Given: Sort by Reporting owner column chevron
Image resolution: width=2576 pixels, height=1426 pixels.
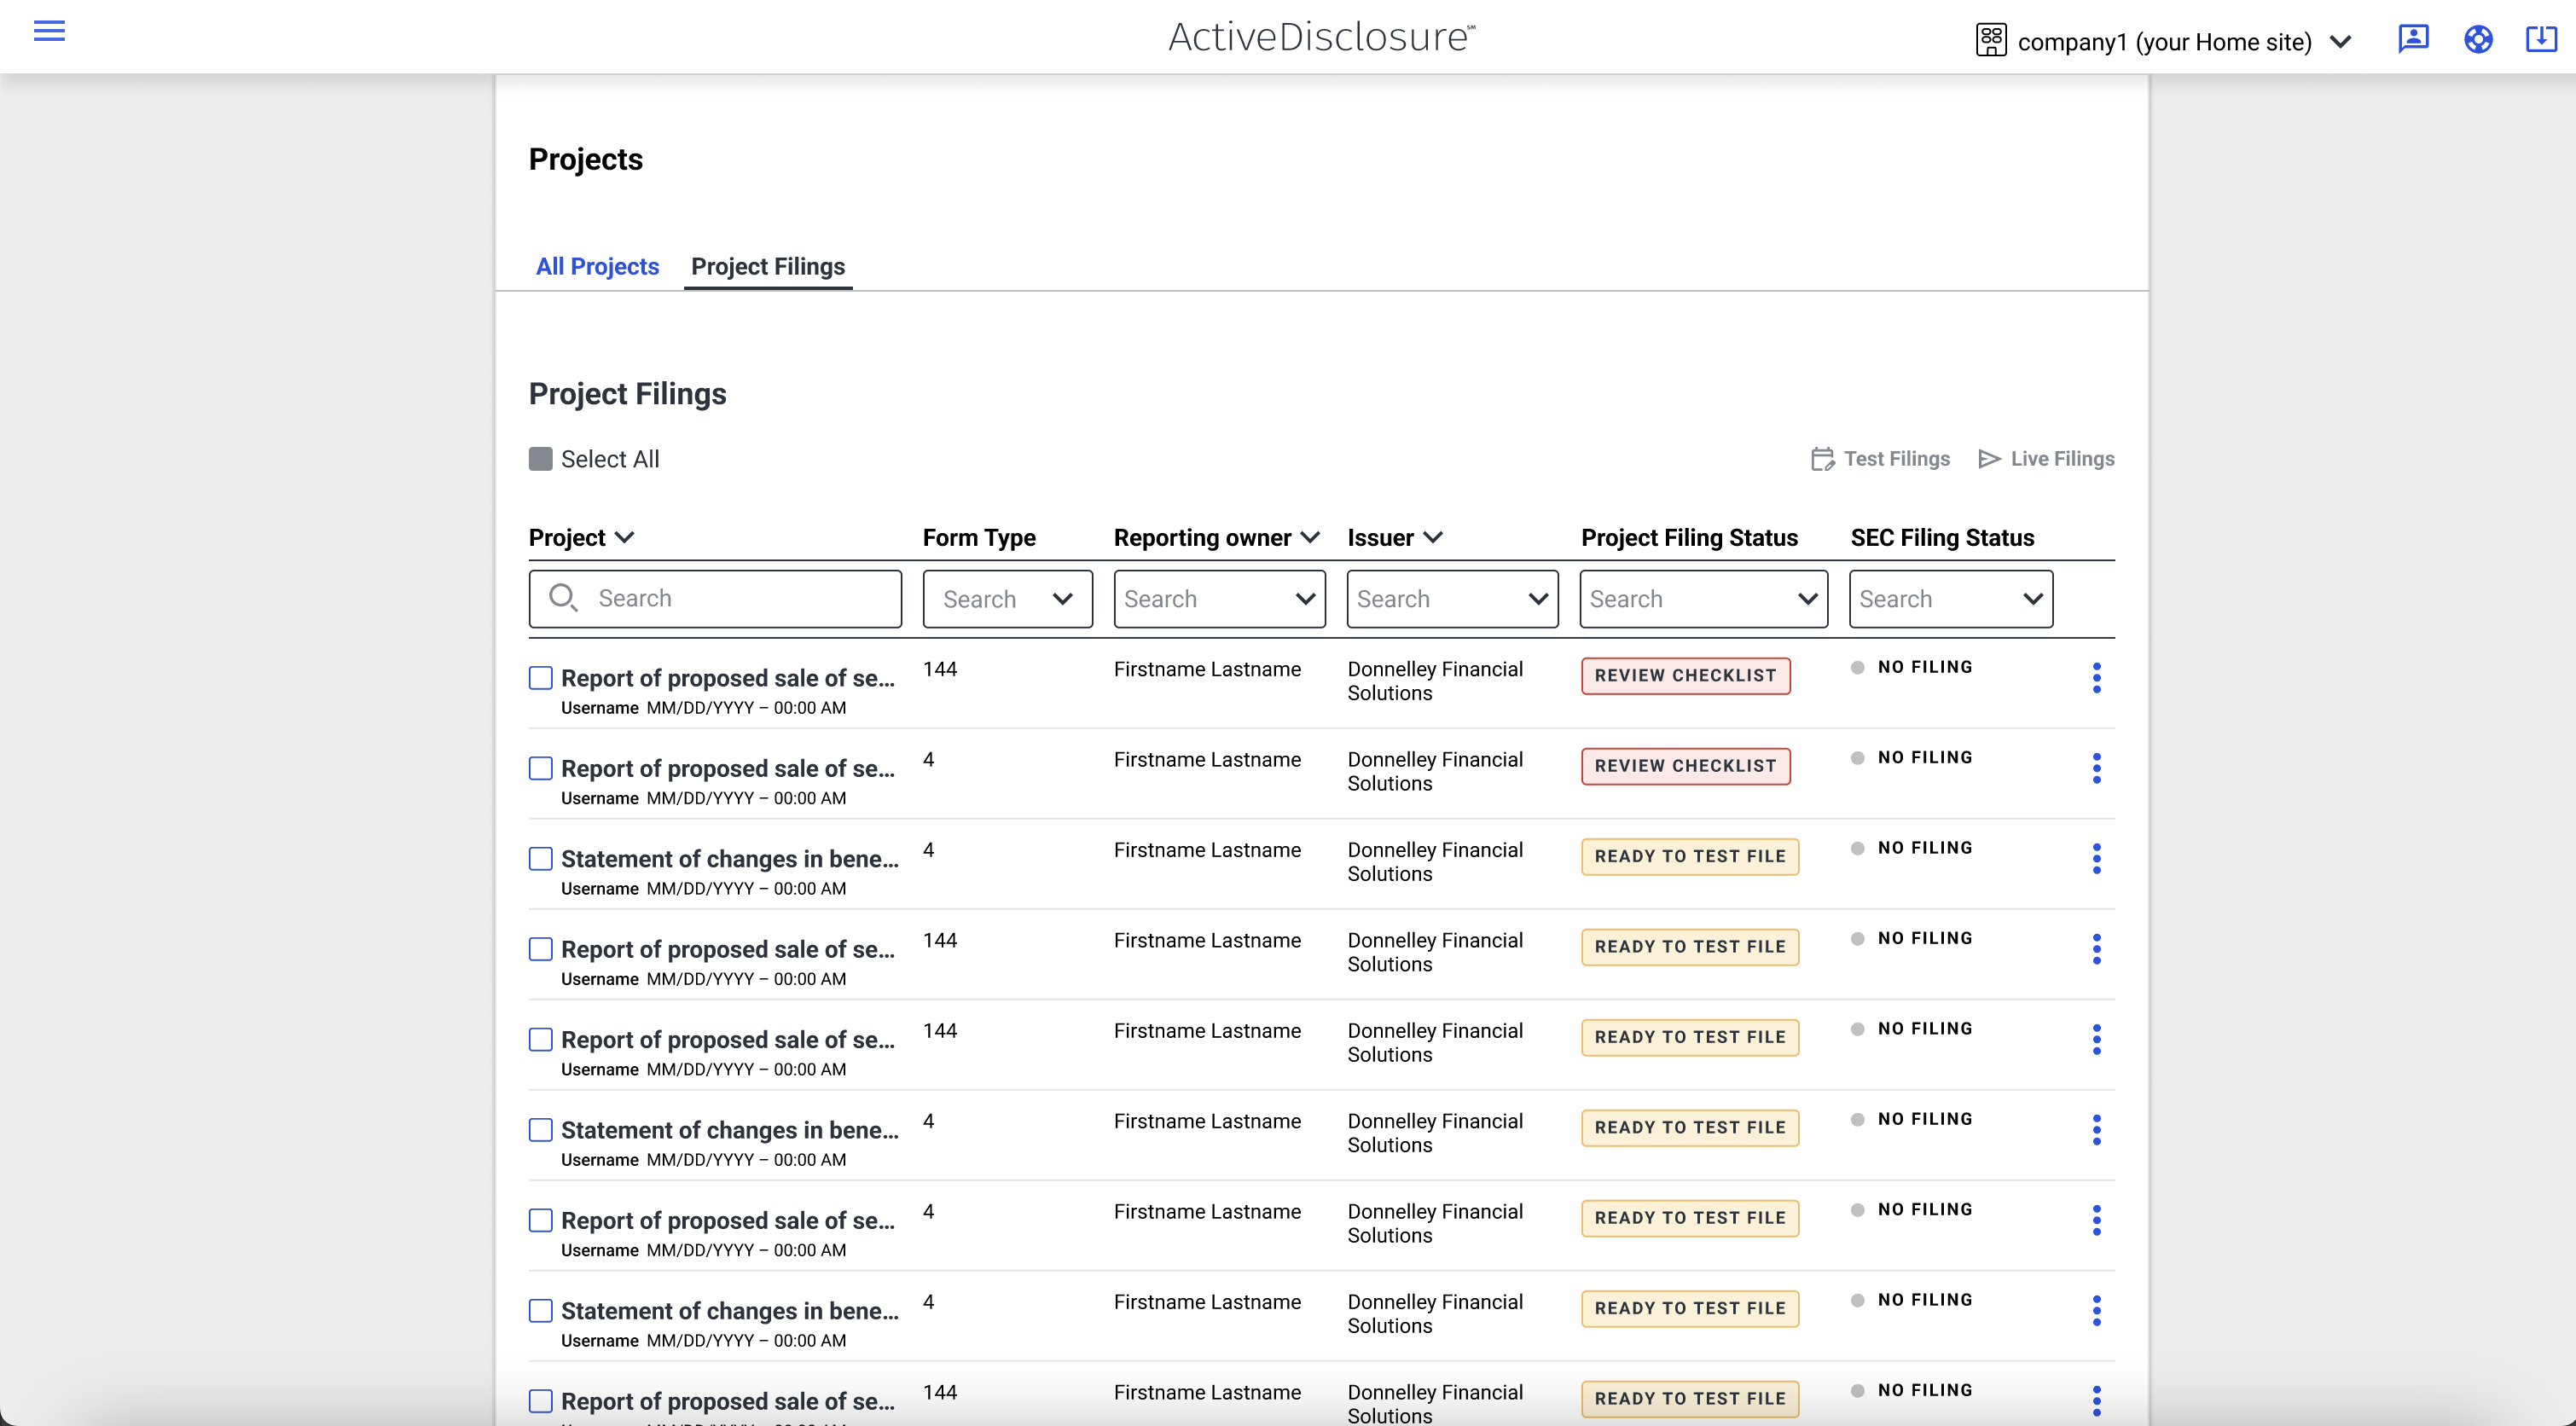Looking at the screenshot, I should (1310, 537).
